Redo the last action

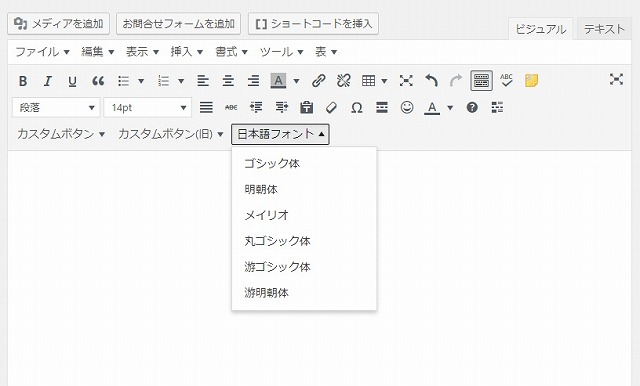456,81
